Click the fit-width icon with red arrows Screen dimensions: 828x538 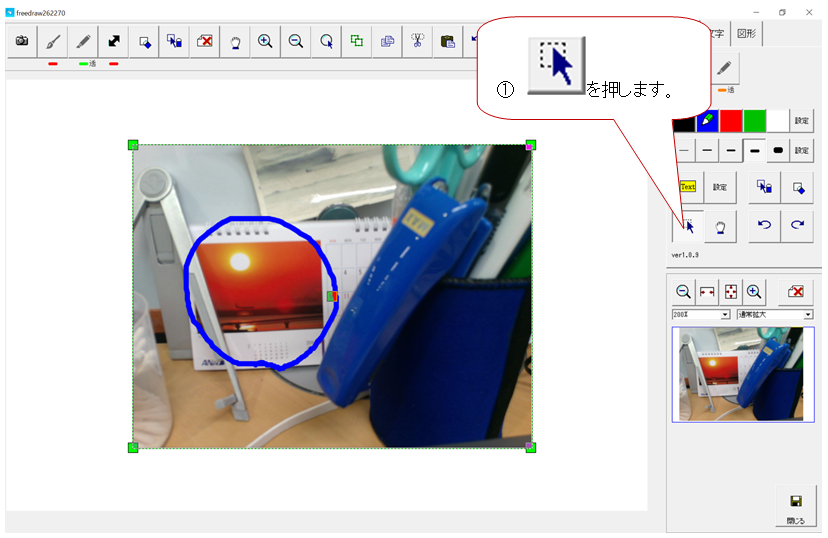pyautogui.click(x=707, y=292)
